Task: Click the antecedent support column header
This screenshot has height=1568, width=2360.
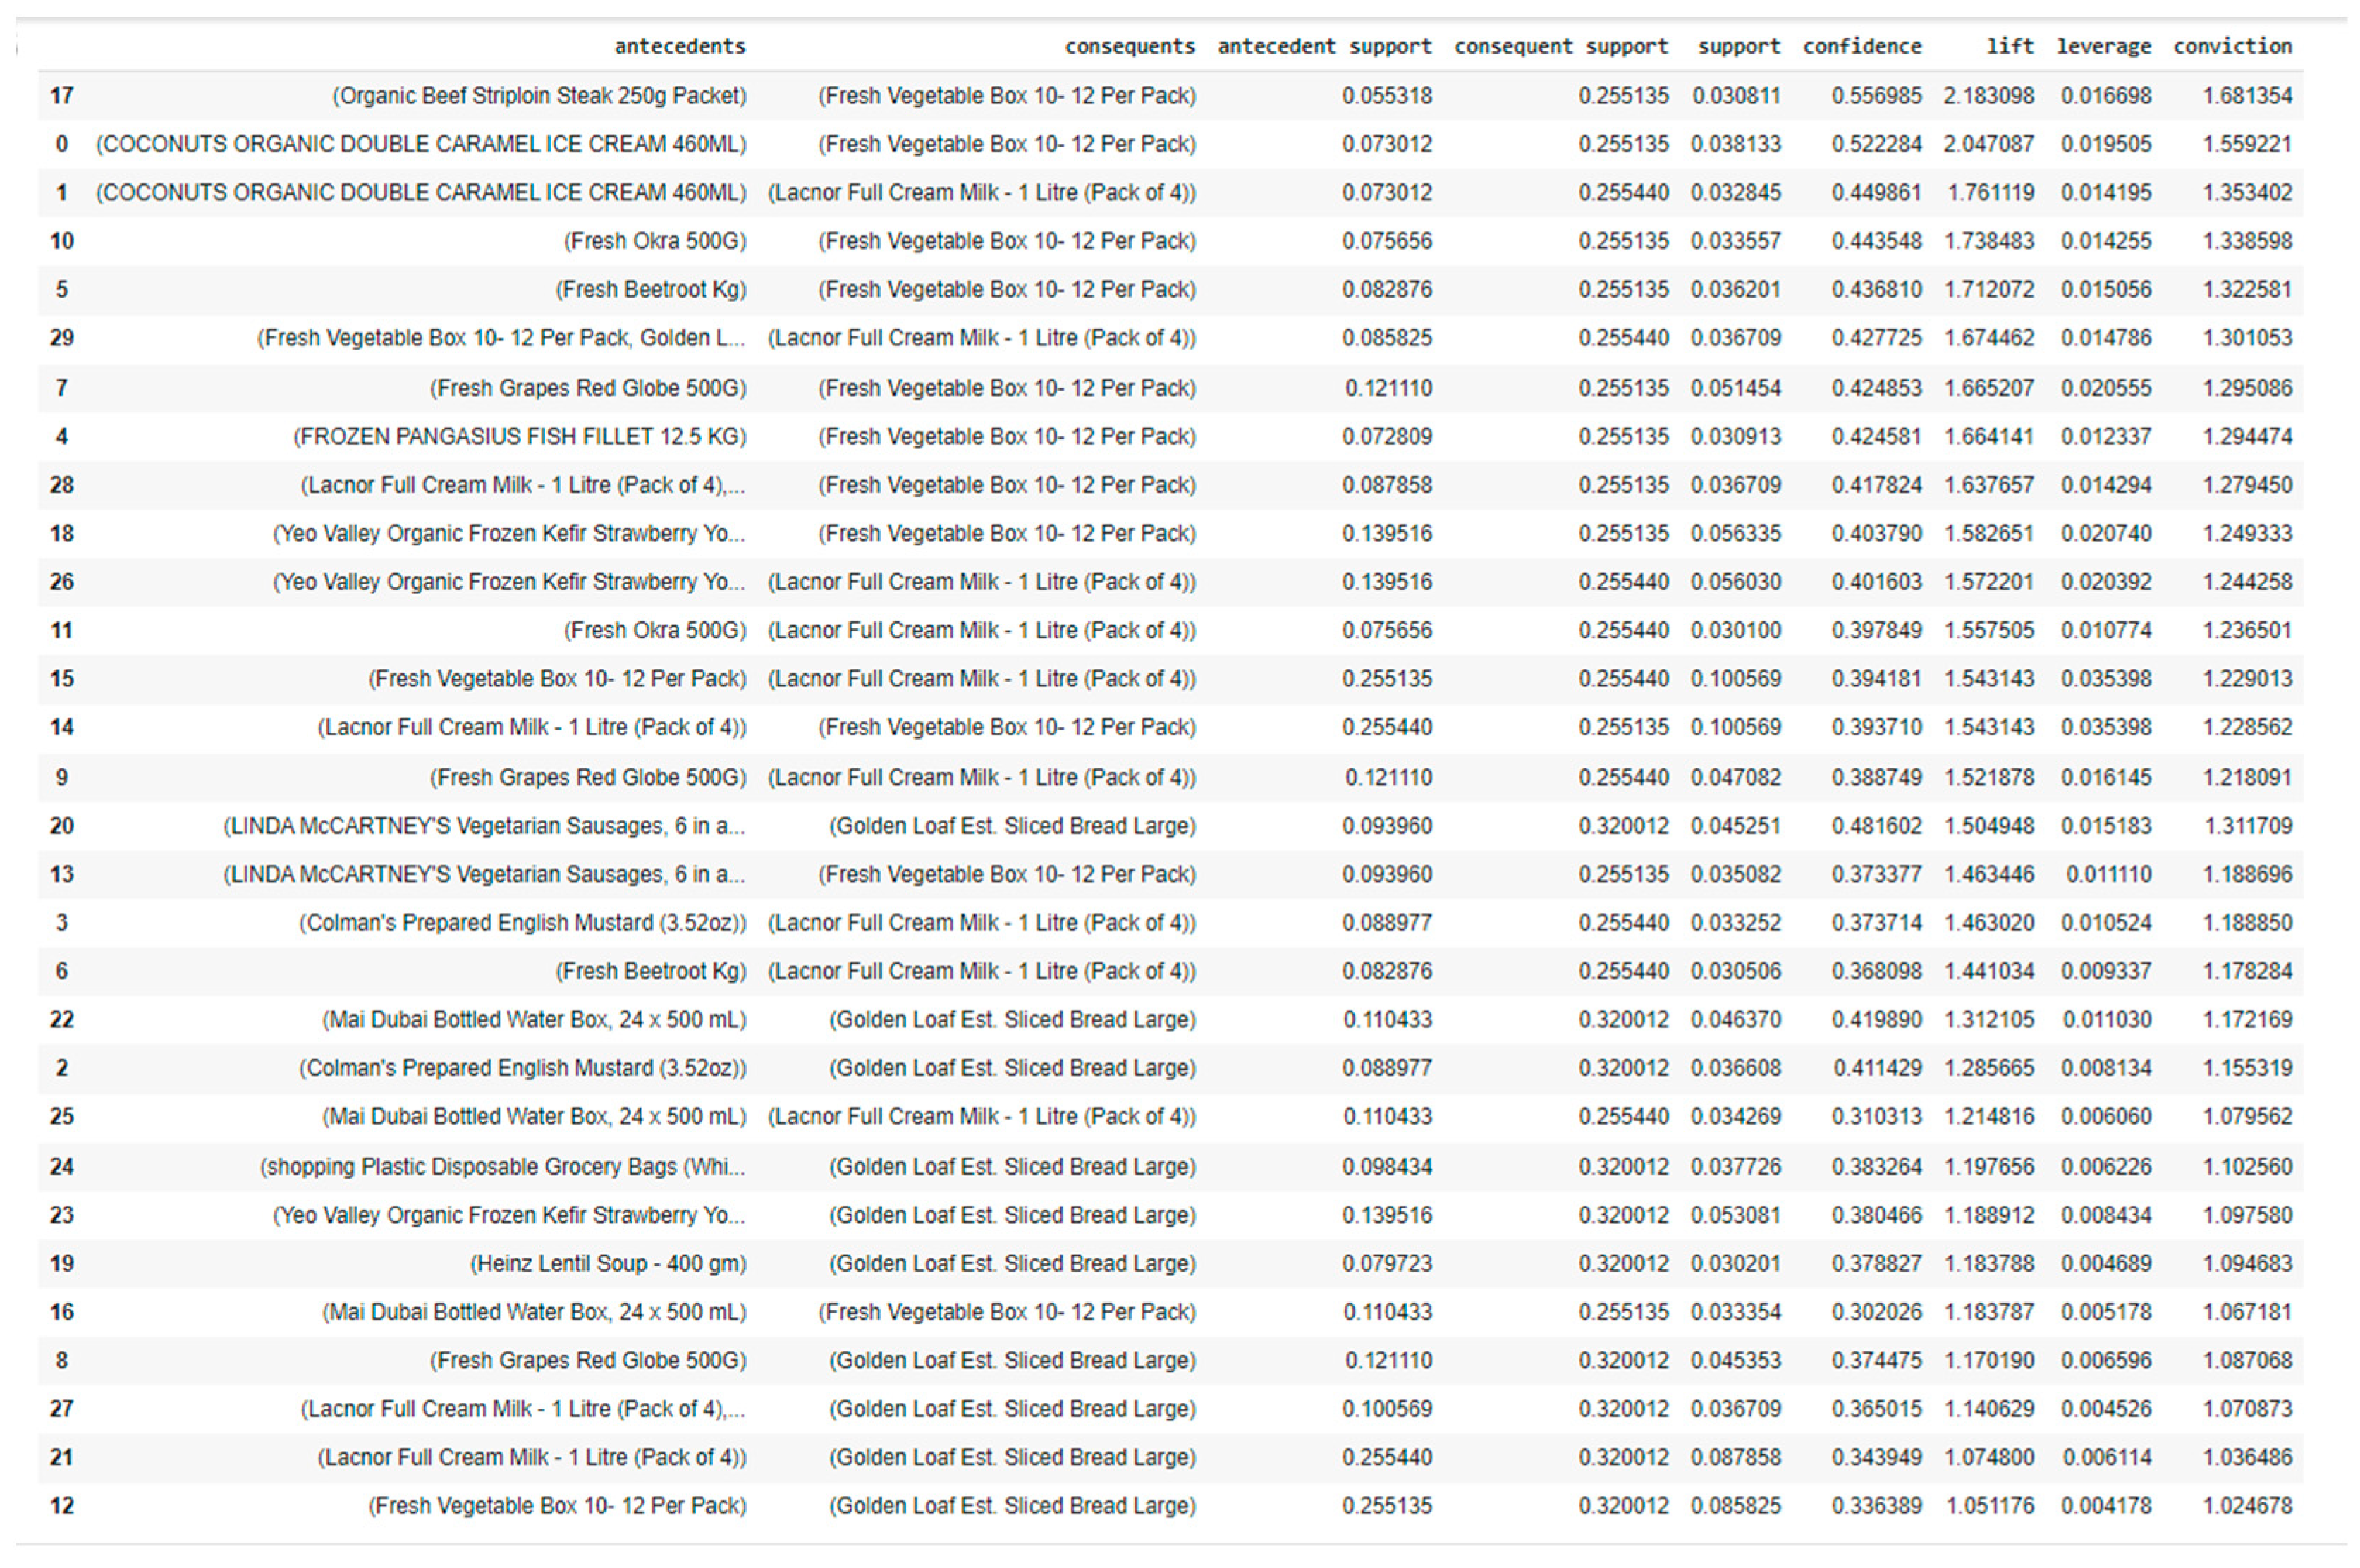Action: 1324,46
